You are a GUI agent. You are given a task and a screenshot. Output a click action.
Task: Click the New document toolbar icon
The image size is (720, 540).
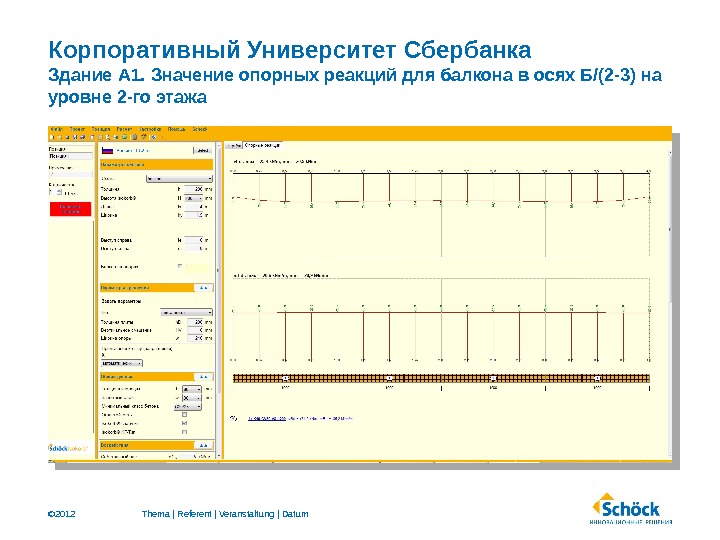pos(52,137)
